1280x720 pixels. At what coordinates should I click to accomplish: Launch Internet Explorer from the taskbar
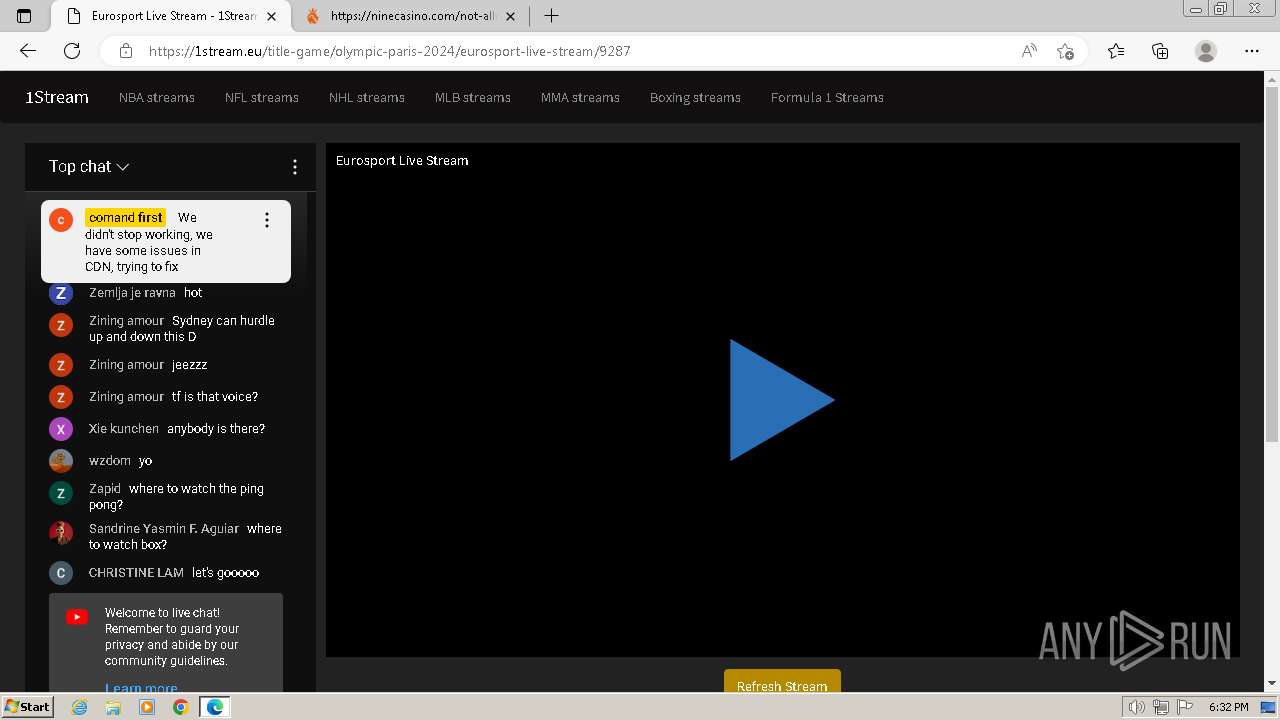click(80, 707)
